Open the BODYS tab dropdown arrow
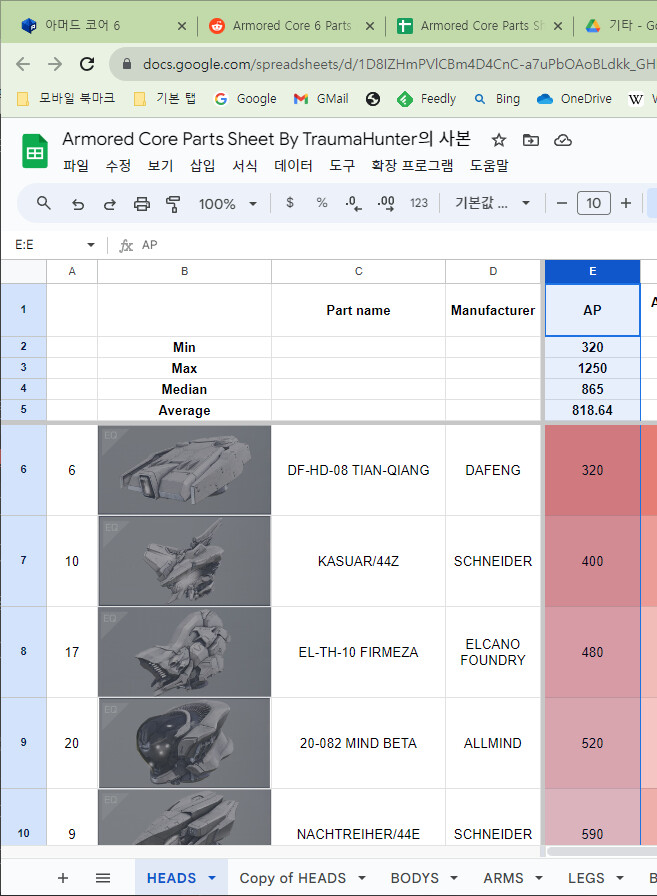657x896 pixels. (454, 878)
